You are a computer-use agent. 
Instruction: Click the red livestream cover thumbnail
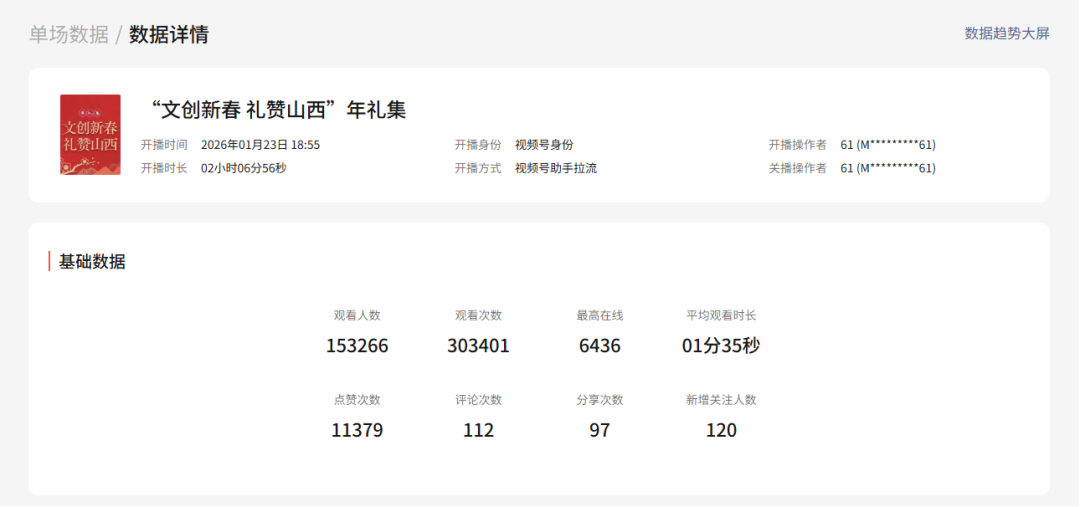90,135
